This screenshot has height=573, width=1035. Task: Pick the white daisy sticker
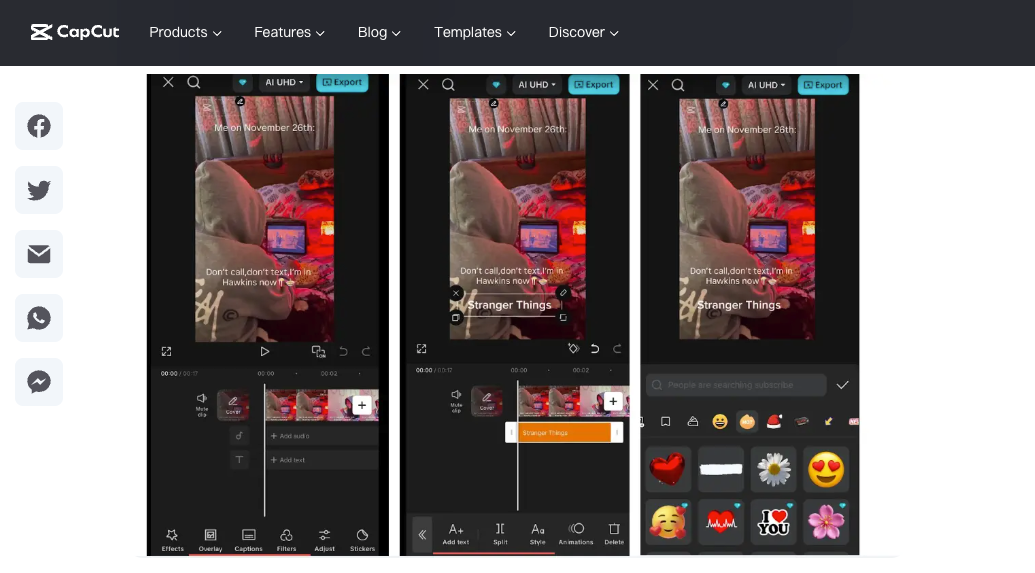tap(774, 469)
